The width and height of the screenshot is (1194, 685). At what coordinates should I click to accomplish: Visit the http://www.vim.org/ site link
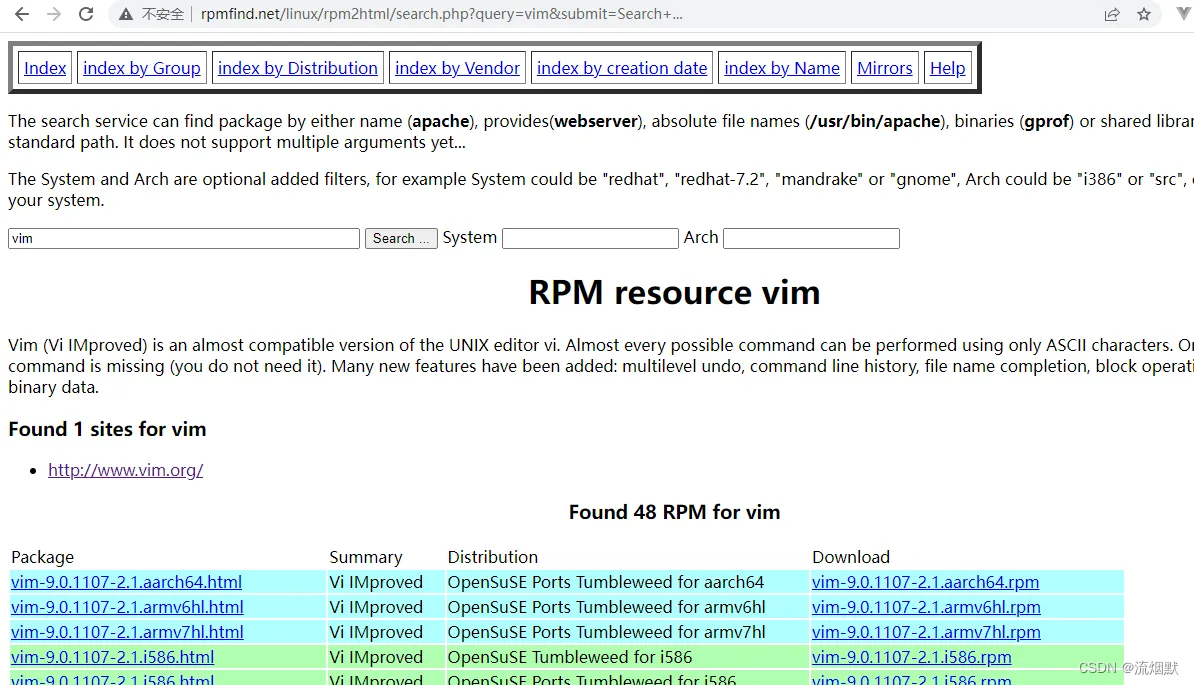click(x=126, y=470)
